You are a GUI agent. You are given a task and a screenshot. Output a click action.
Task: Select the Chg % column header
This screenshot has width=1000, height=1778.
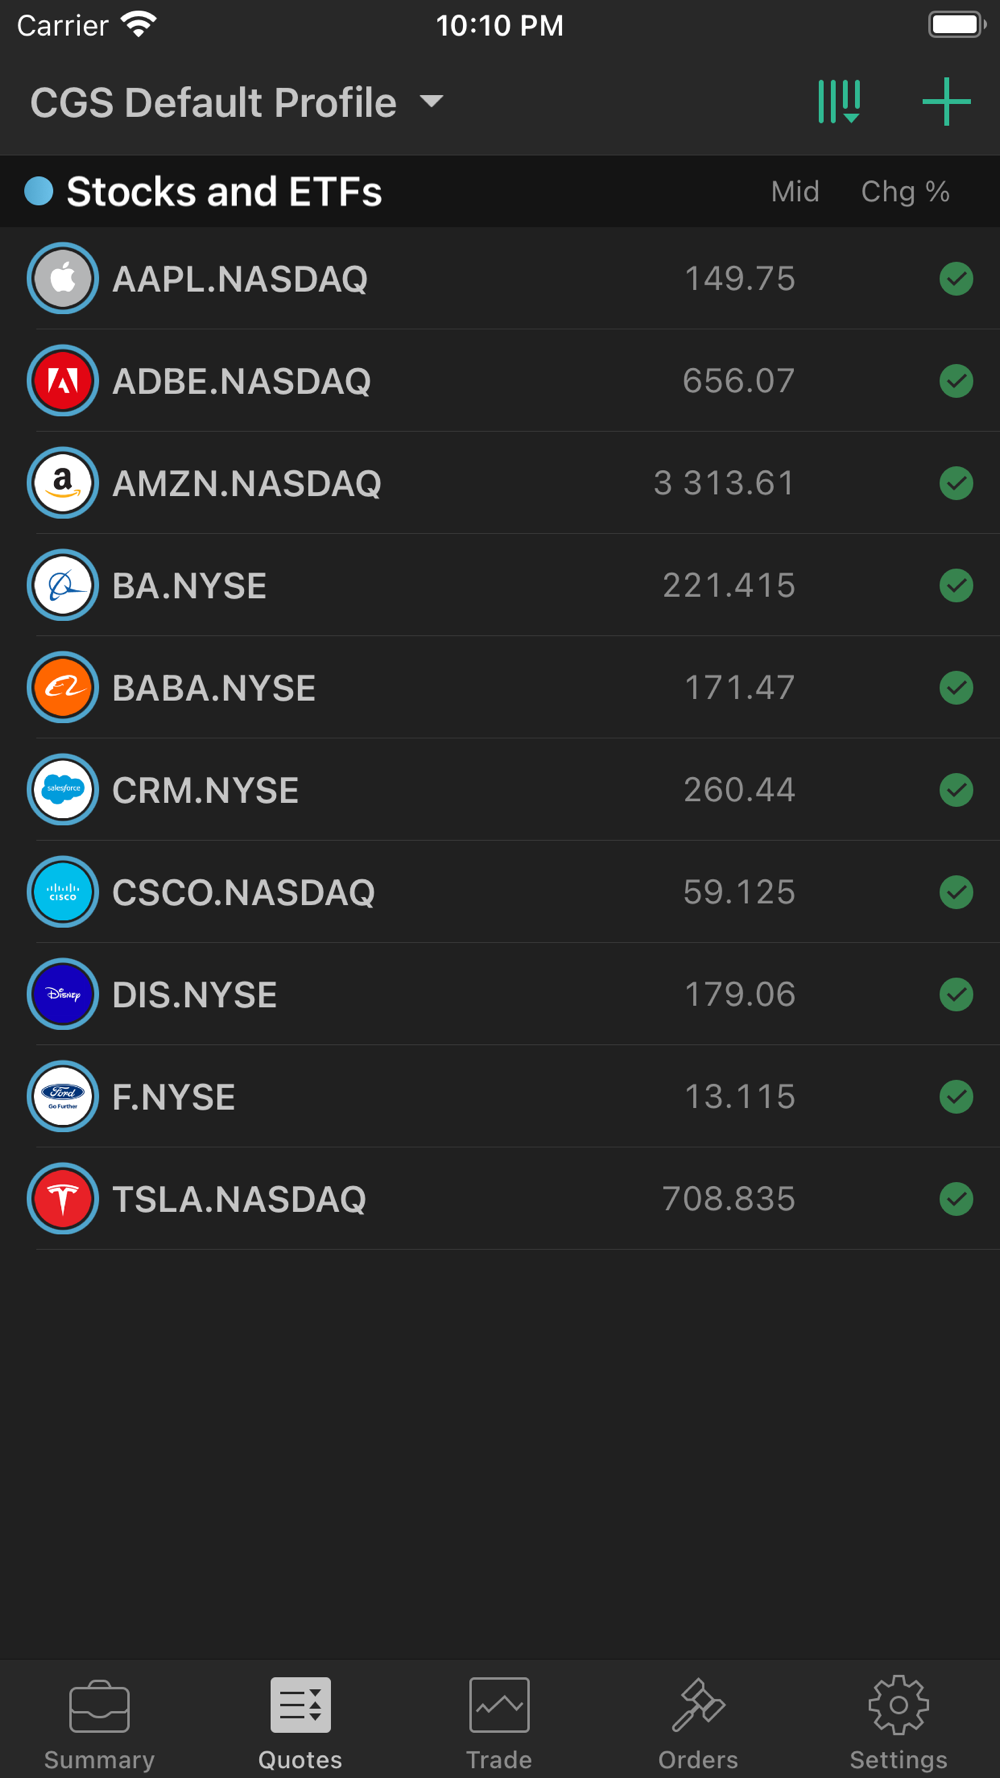(905, 191)
